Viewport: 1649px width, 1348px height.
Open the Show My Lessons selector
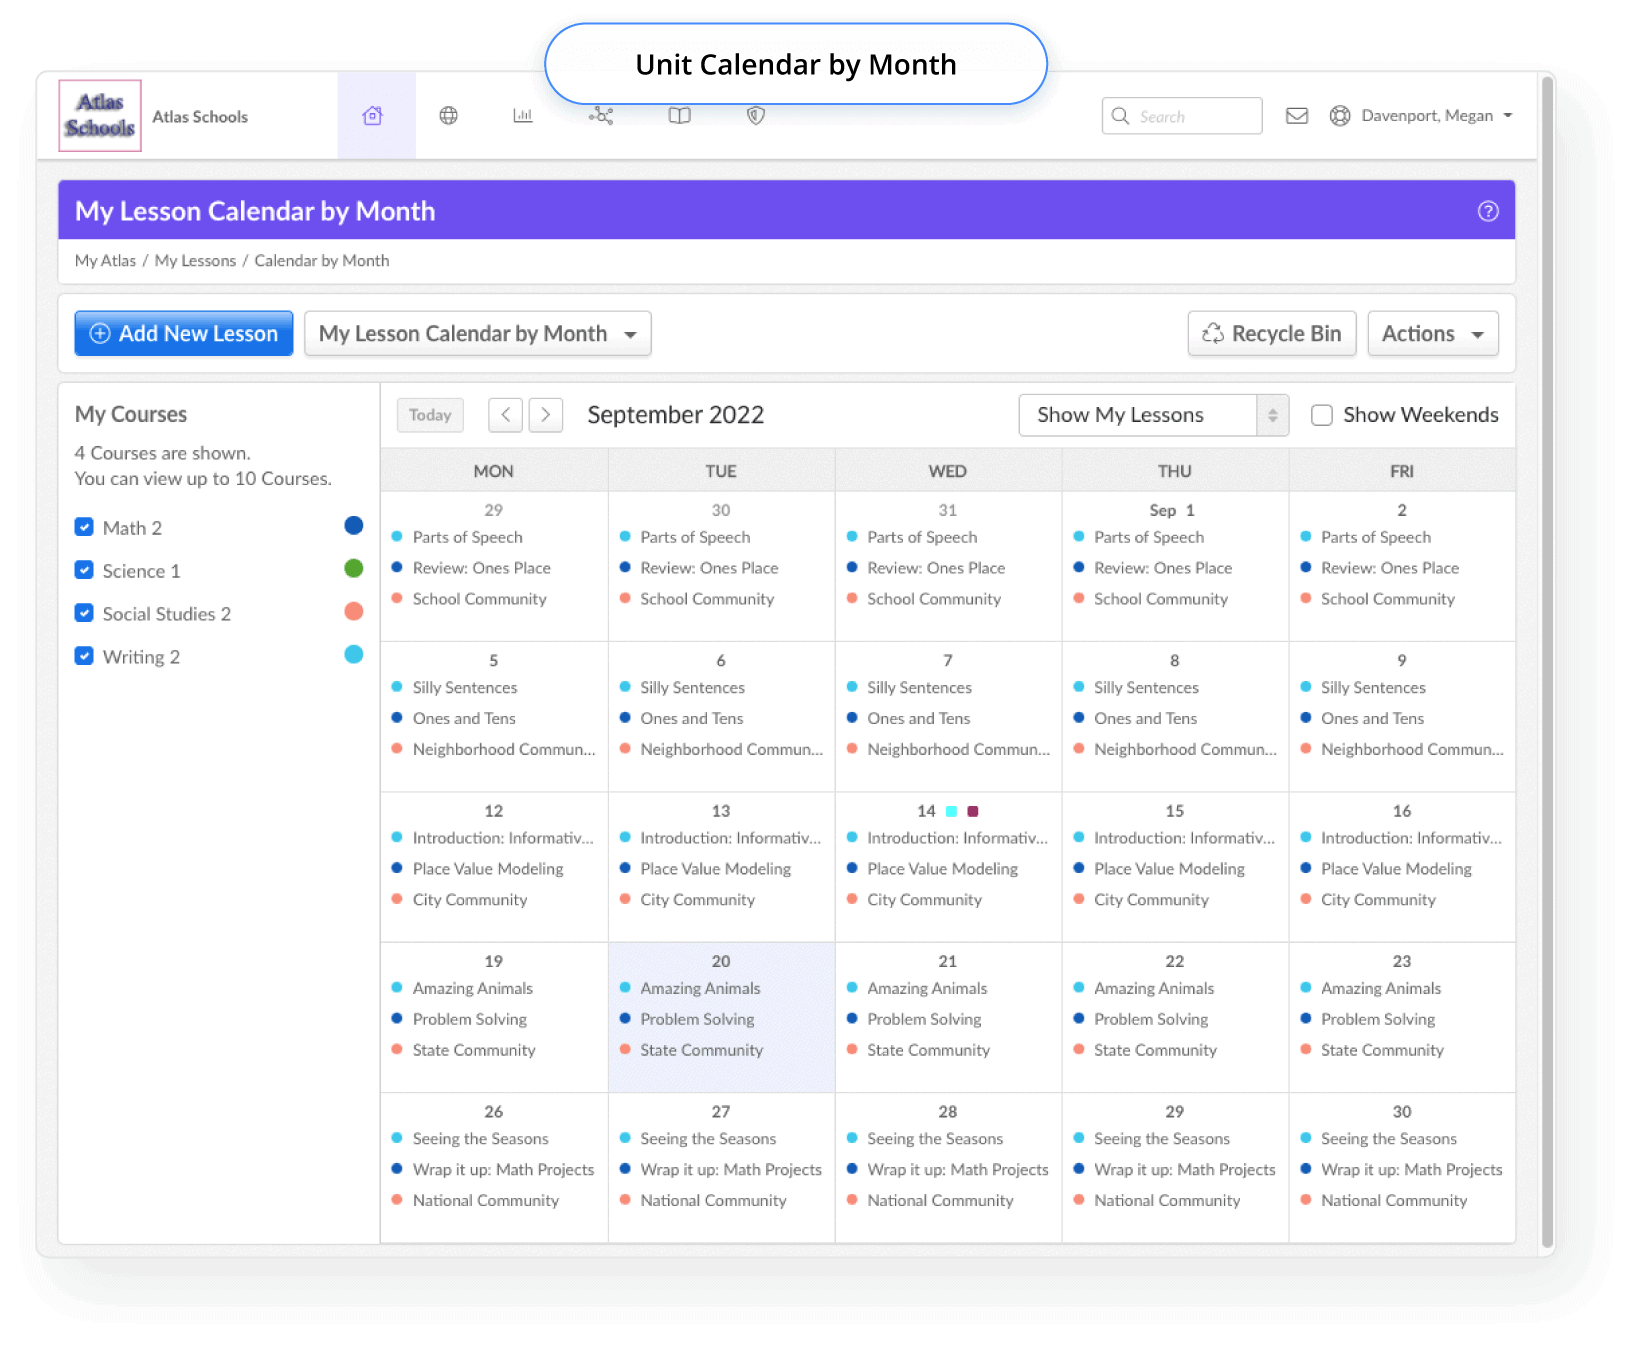[x=1152, y=415]
